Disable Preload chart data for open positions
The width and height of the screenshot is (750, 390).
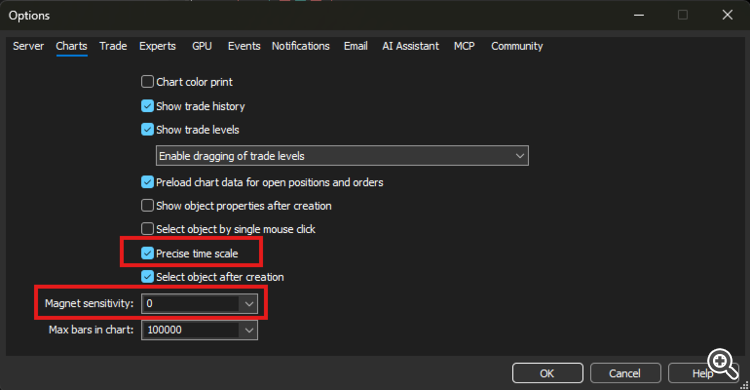point(147,182)
